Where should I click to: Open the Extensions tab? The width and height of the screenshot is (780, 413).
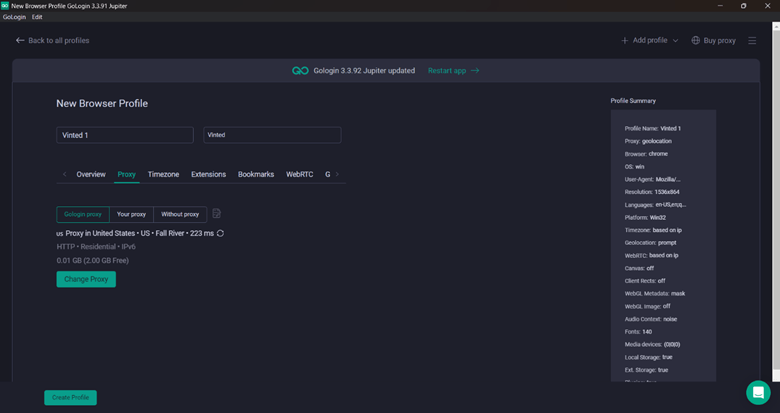[208, 174]
